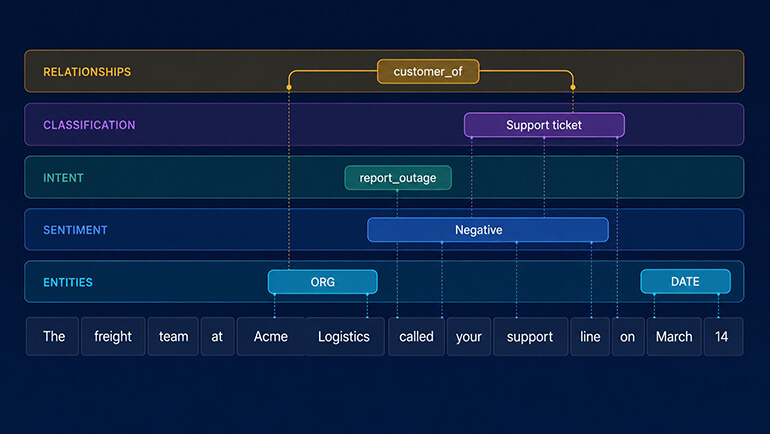Click the token 'support'
The height and width of the screenshot is (434, 770).
[530, 336]
